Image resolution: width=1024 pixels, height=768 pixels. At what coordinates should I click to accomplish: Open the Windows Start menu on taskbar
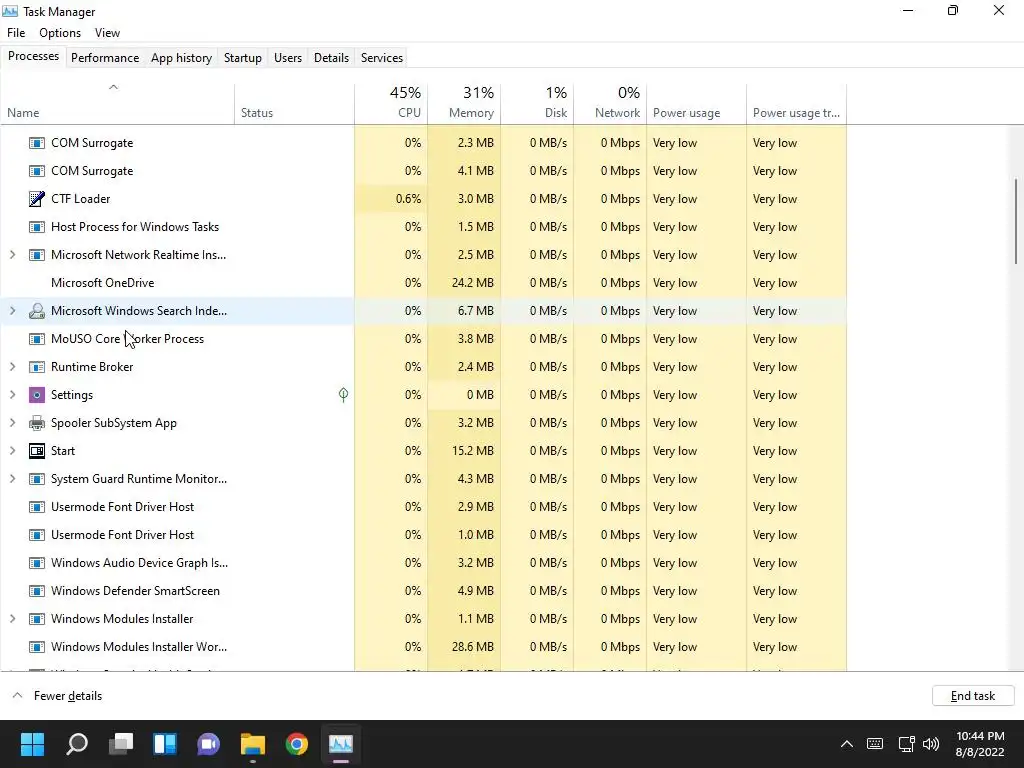[32, 743]
